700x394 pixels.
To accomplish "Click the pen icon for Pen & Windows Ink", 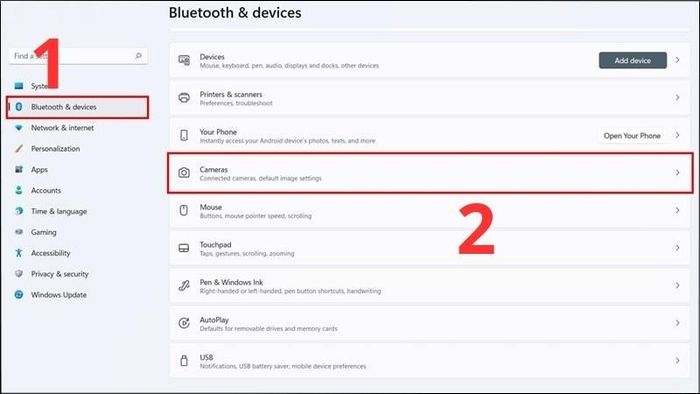I will pyautogui.click(x=184, y=286).
